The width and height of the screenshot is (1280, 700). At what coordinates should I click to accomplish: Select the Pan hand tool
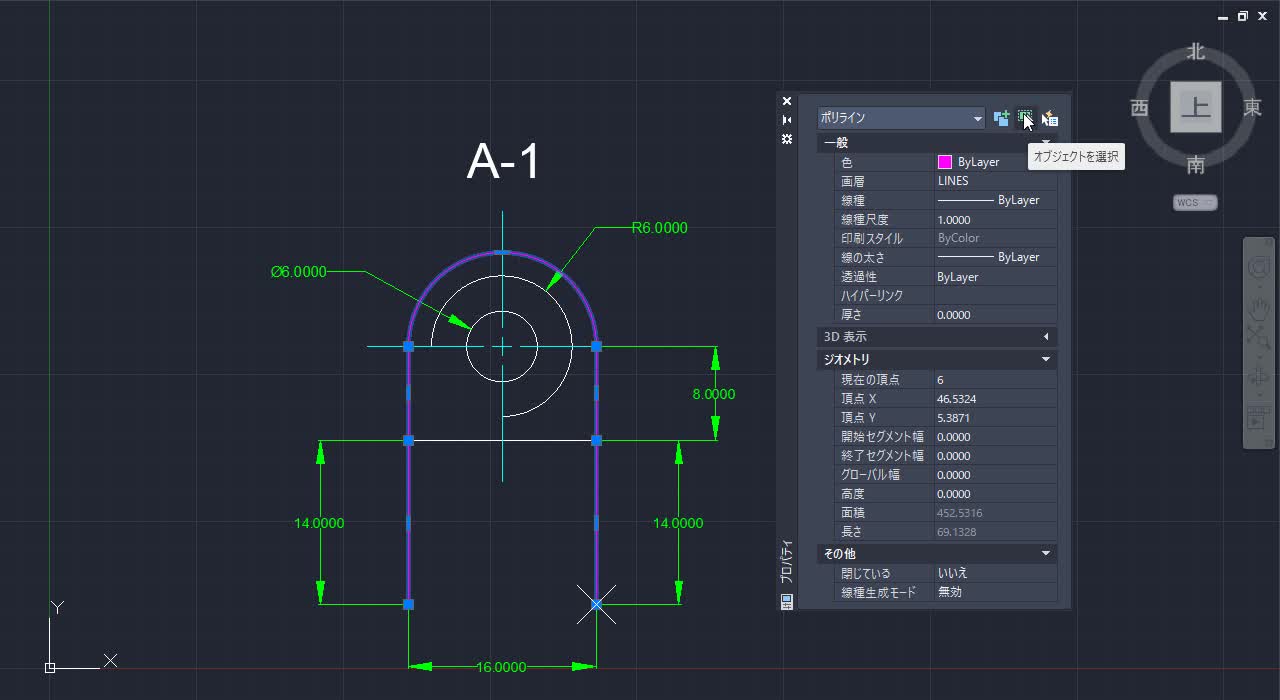click(x=1258, y=308)
